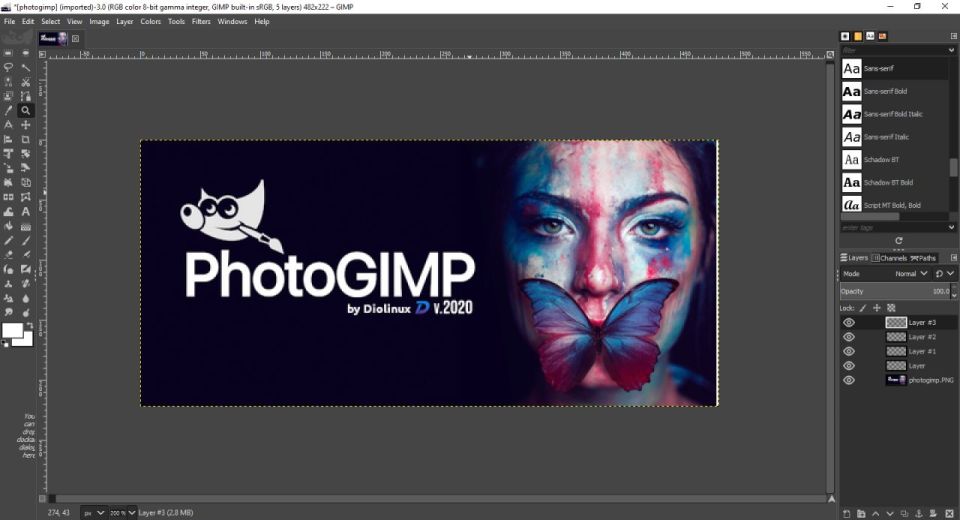Swap foreground and background colors
960x520 pixels.
pos(29,325)
